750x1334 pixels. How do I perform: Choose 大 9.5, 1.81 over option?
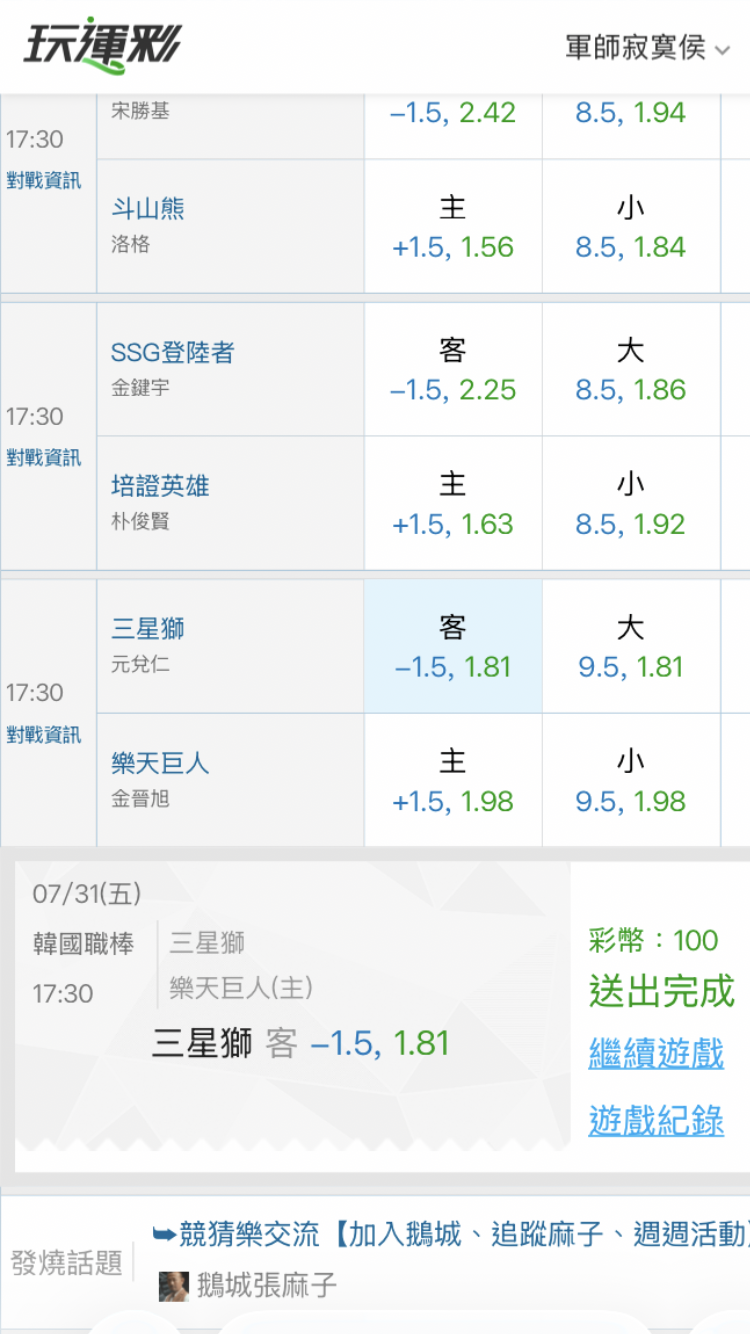pyautogui.click(x=631, y=646)
